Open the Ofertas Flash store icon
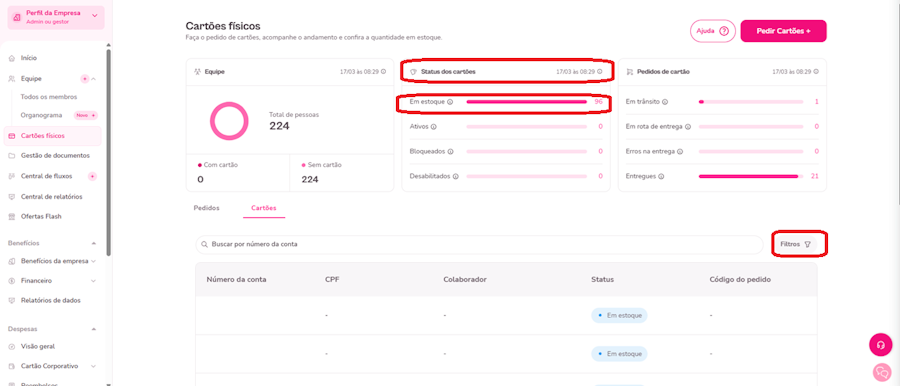900x386 pixels. tap(11, 217)
